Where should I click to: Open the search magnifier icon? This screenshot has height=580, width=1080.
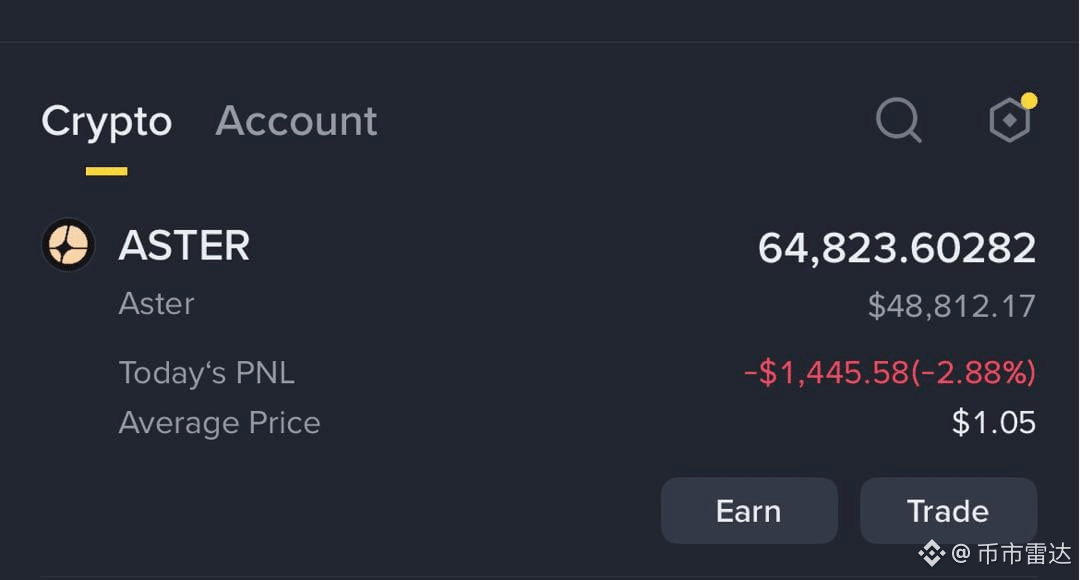click(898, 121)
